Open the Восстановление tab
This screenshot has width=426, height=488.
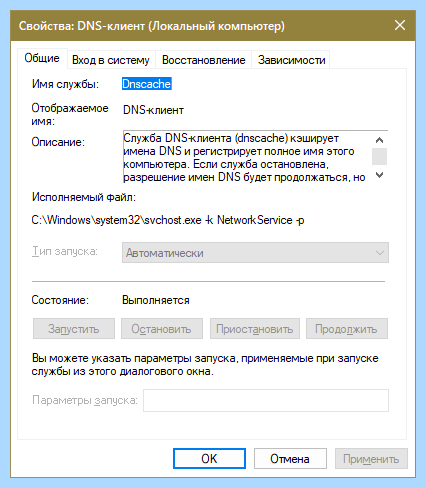(x=203, y=60)
